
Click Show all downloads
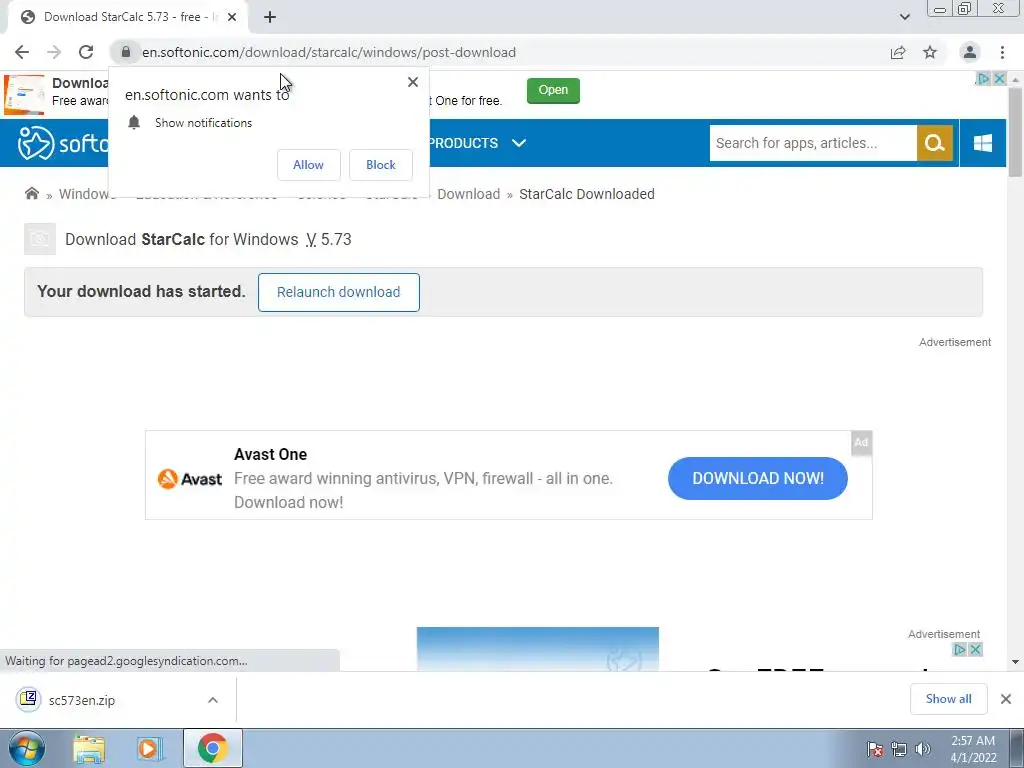click(x=948, y=699)
